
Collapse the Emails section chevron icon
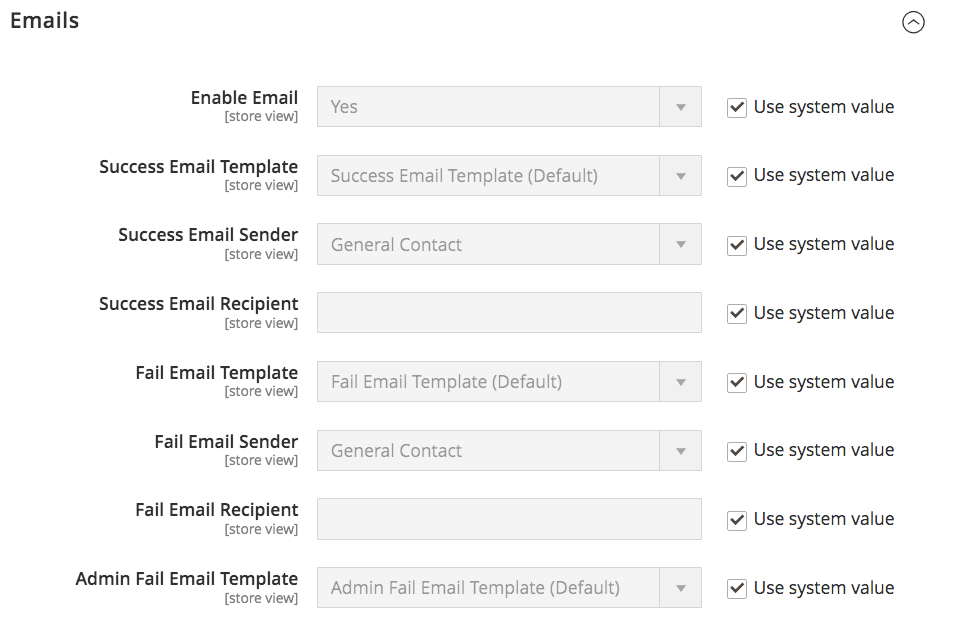pyautogui.click(x=913, y=22)
